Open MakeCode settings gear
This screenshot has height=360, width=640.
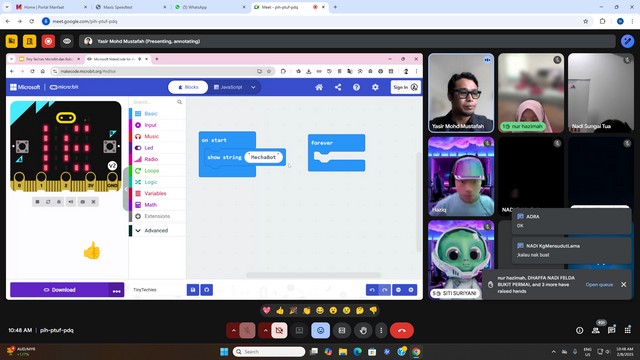point(375,87)
